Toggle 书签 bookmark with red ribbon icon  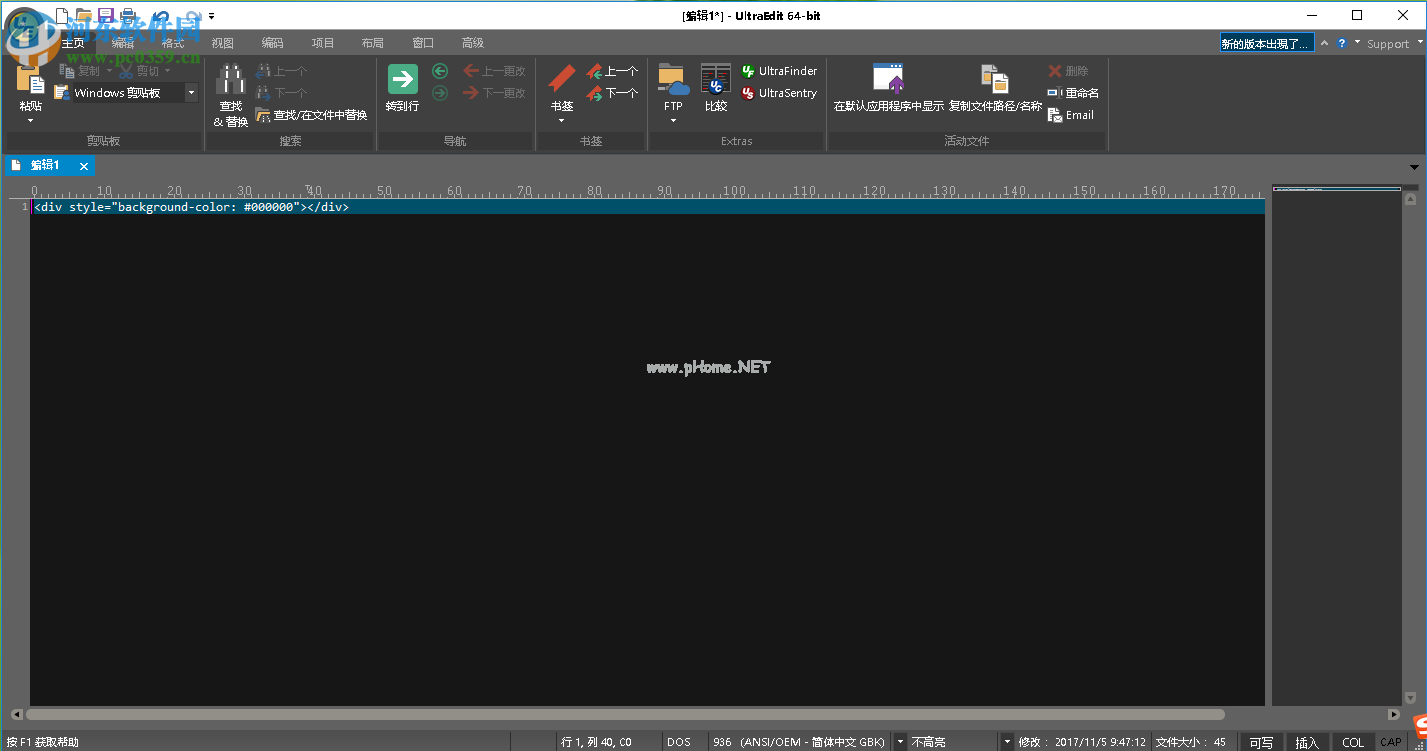click(x=562, y=80)
